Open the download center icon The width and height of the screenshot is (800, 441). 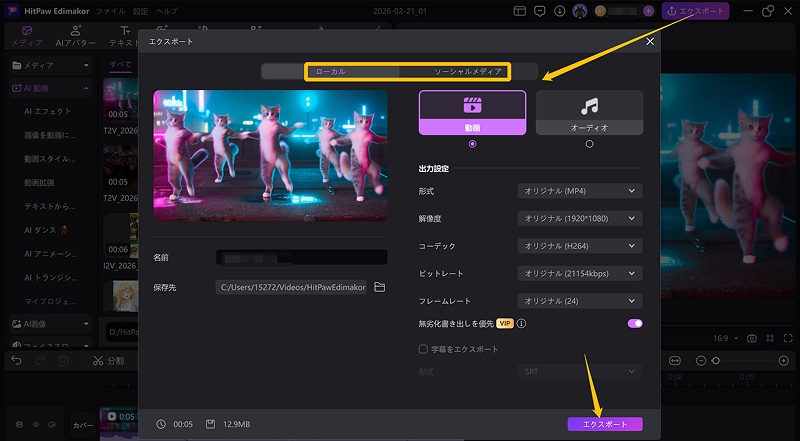[560, 11]
